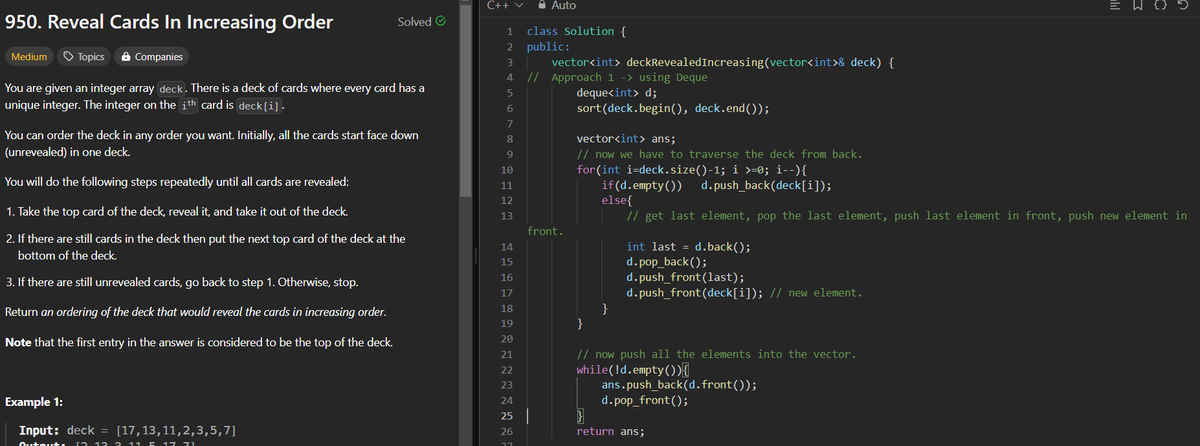Click the 'int last = d.back();' line
This screenshot has width=1200, height=446.
pyautogui.click(x=688, y=246)
